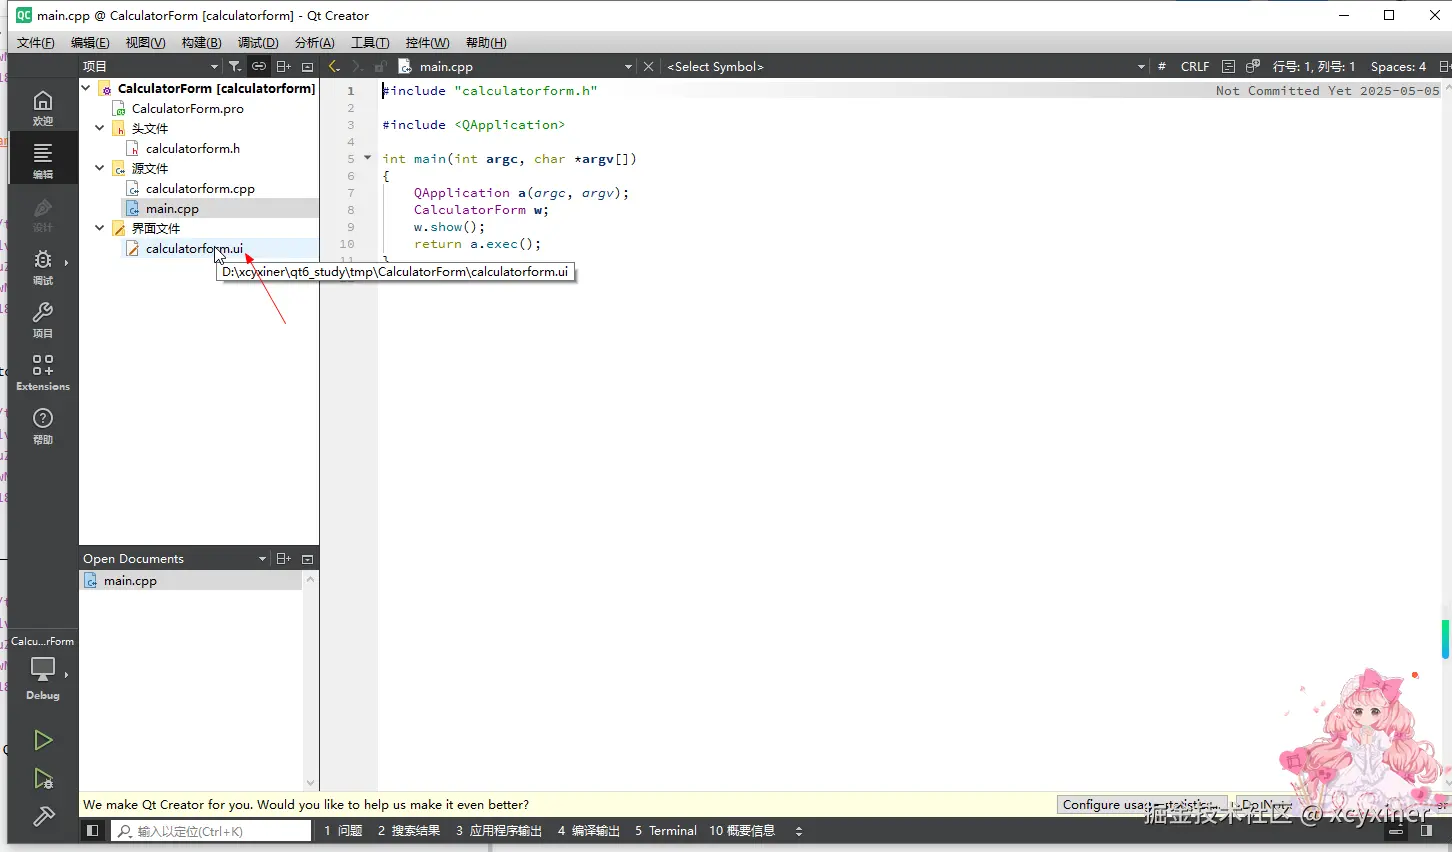
Task: Show the 3 应用程序输出 pane
Action: point(499,831)
